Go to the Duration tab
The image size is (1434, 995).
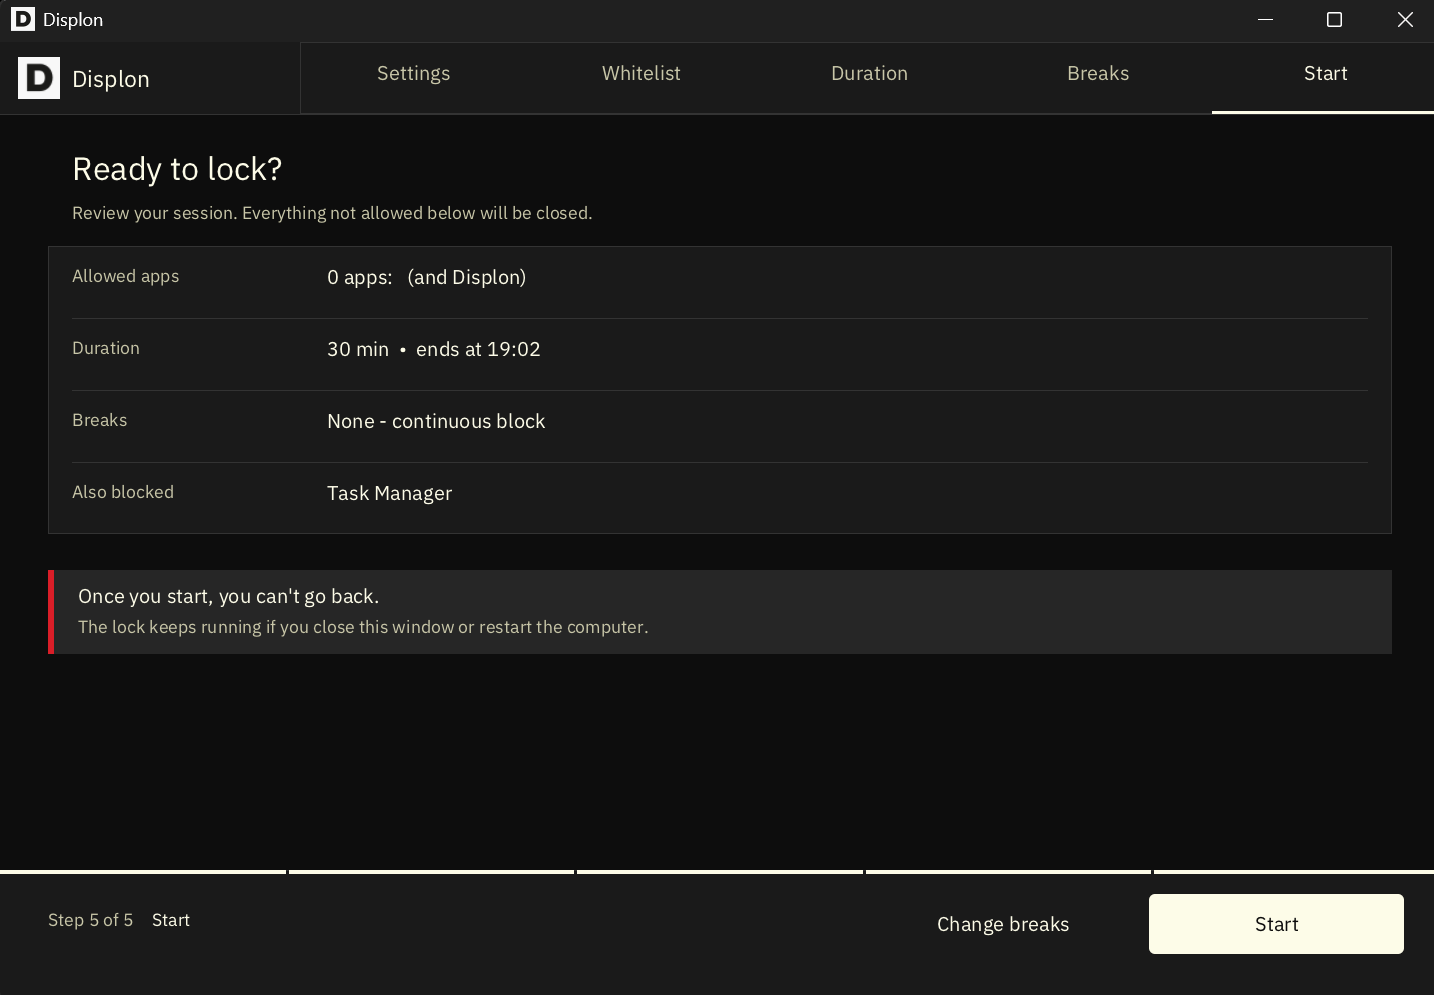tap(869, 73)
